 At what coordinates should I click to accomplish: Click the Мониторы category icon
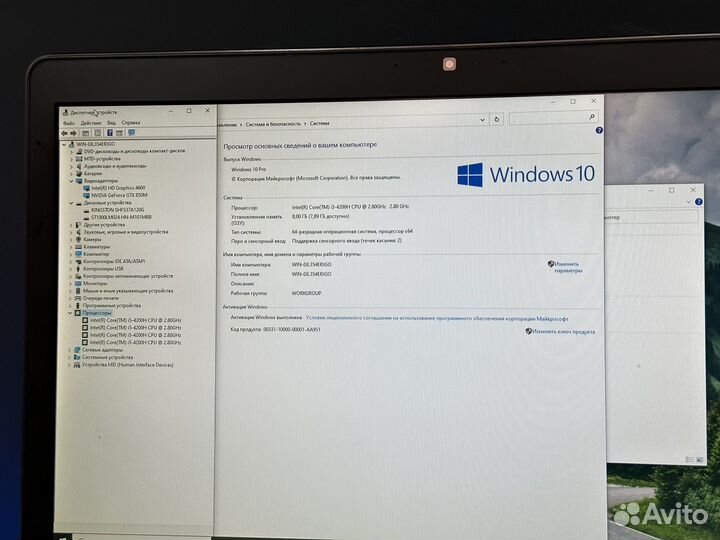(x=78, y=283)
